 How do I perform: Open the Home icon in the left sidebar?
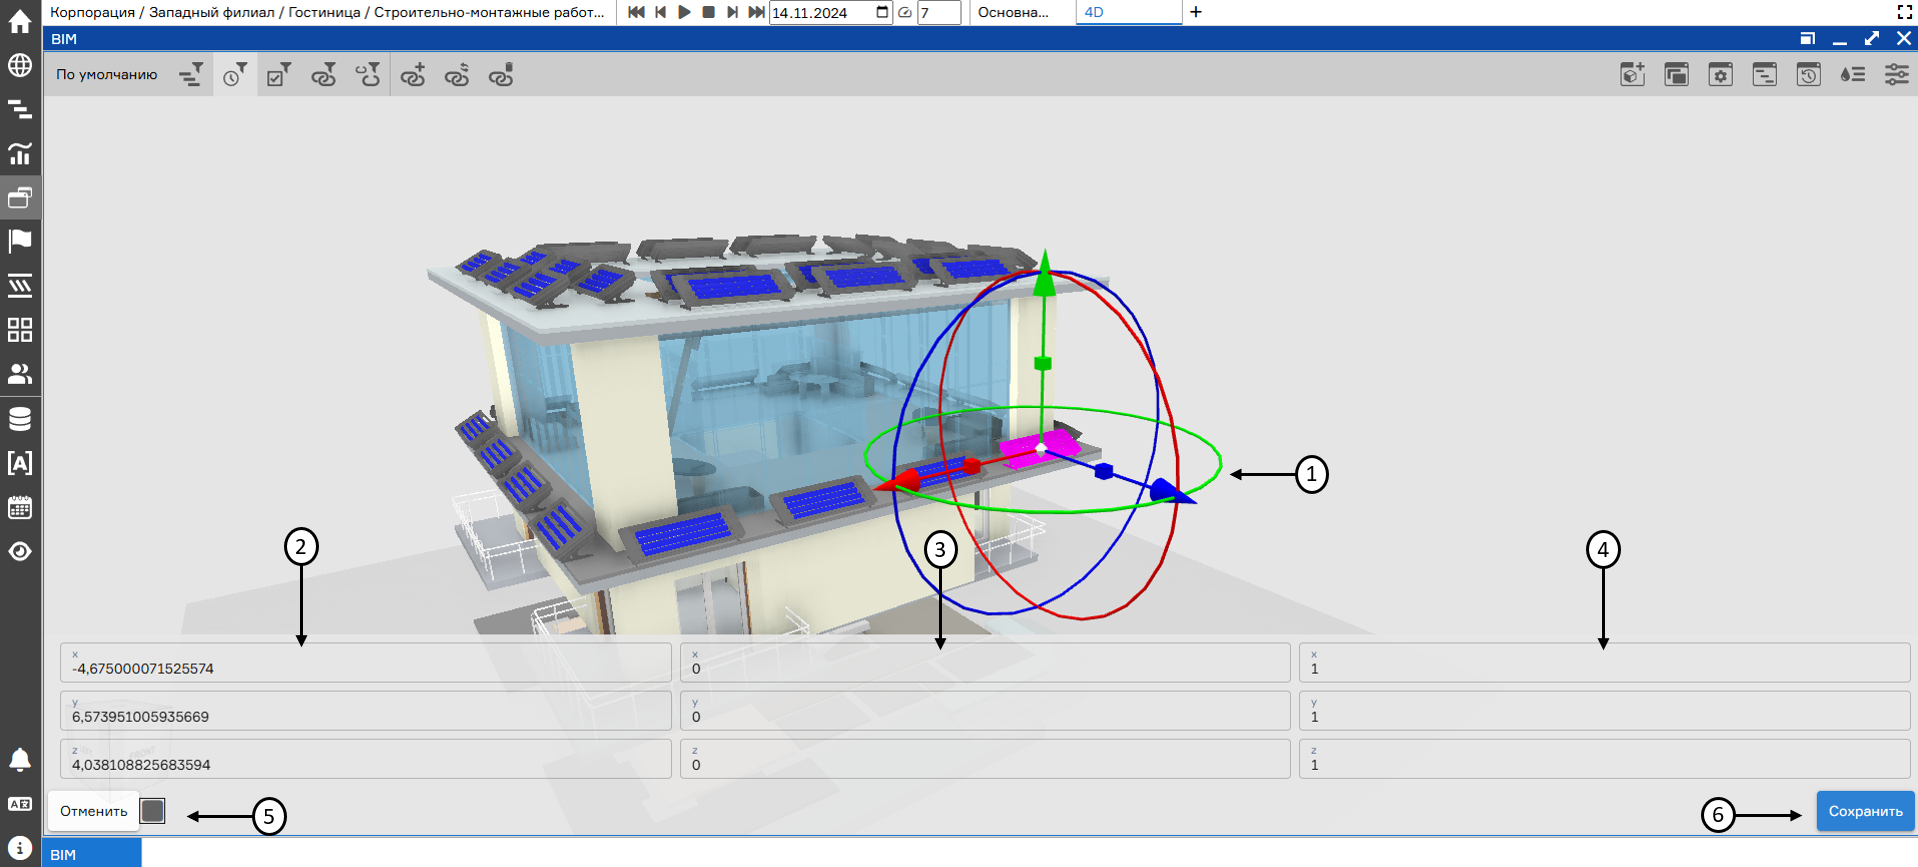pyautogui.click(x=20, y=21)
